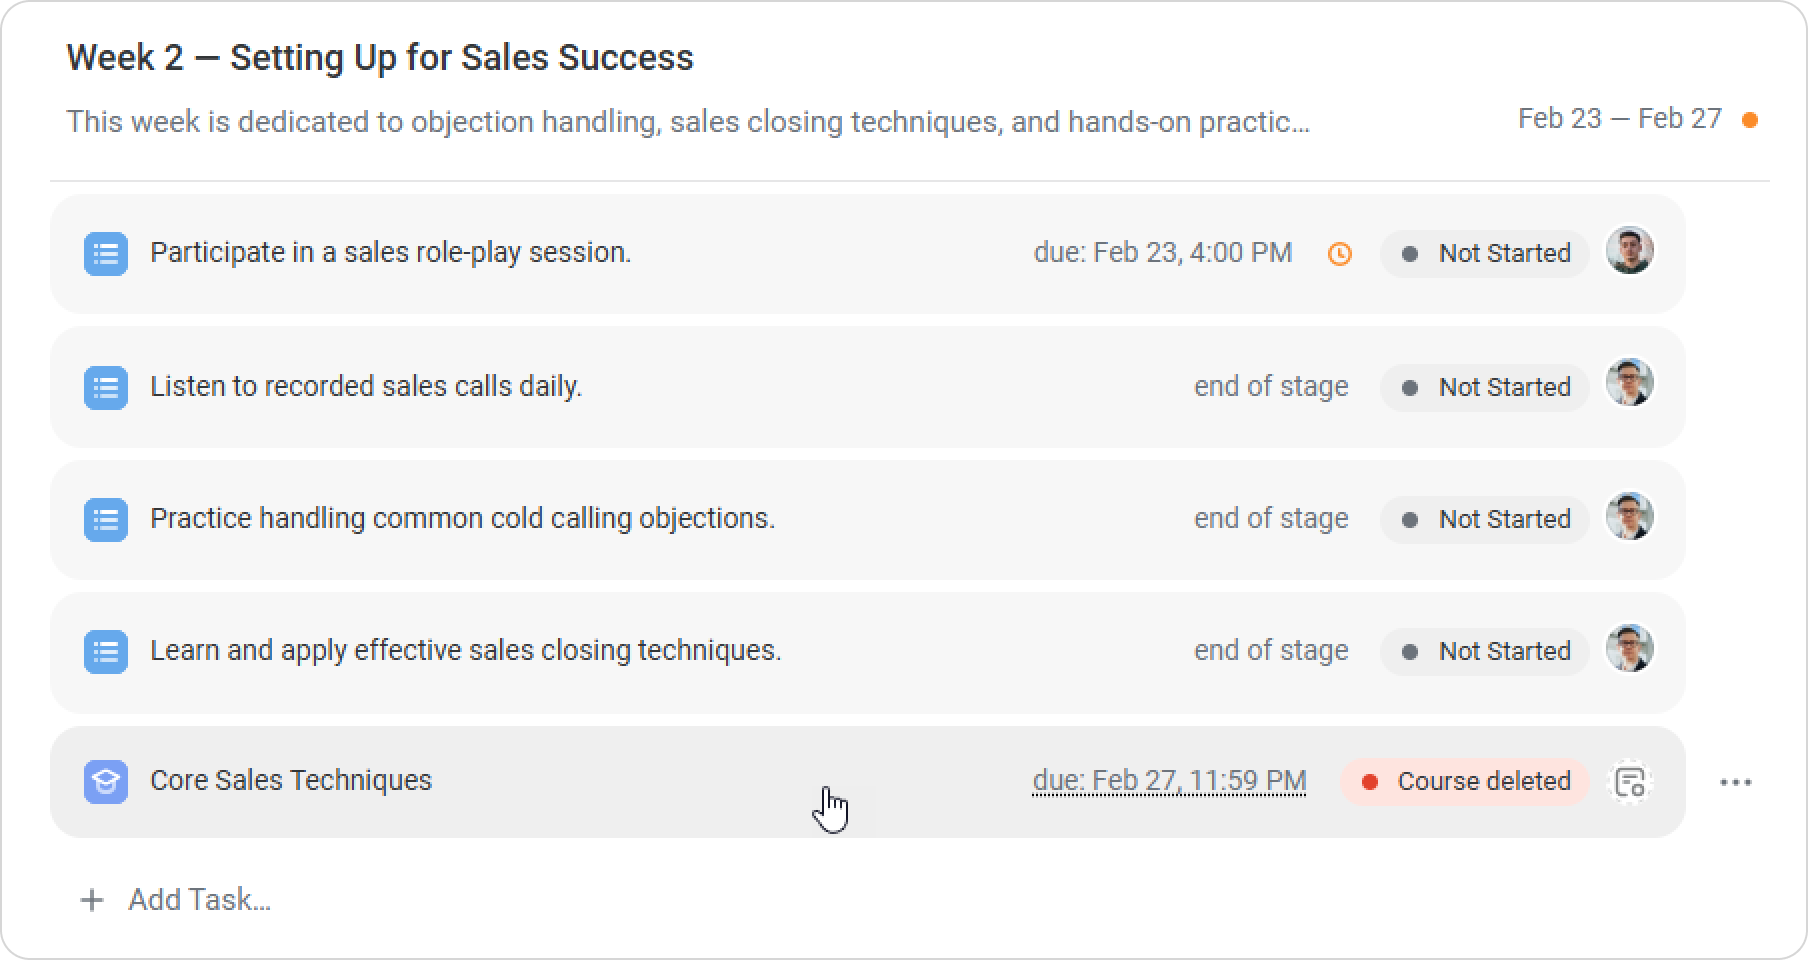Open status dropdown for sales role-play session

(x=1485, y=254)
